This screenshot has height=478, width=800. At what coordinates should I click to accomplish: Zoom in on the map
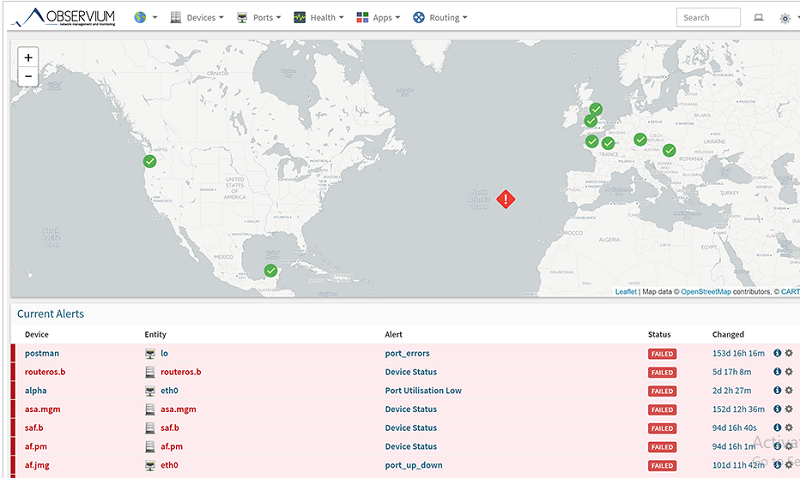pyautogui.click(x=28, y=58)
